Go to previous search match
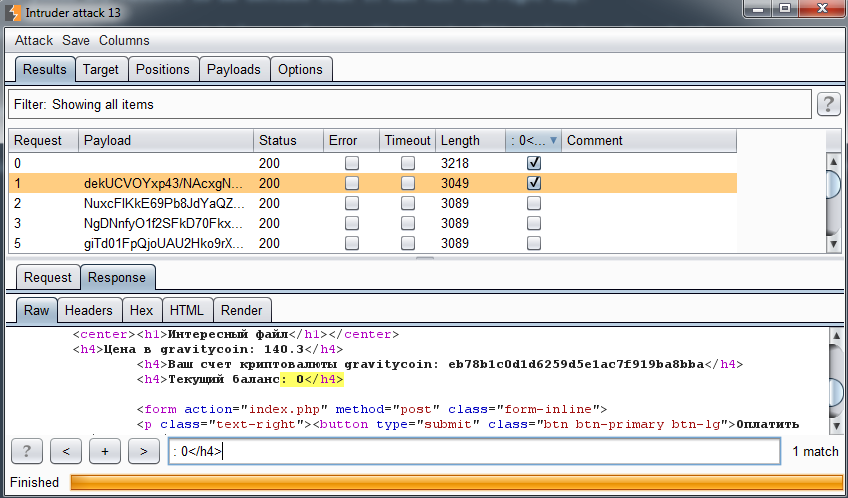Viewport: 848px width, 498px height. tap(66, 451)
